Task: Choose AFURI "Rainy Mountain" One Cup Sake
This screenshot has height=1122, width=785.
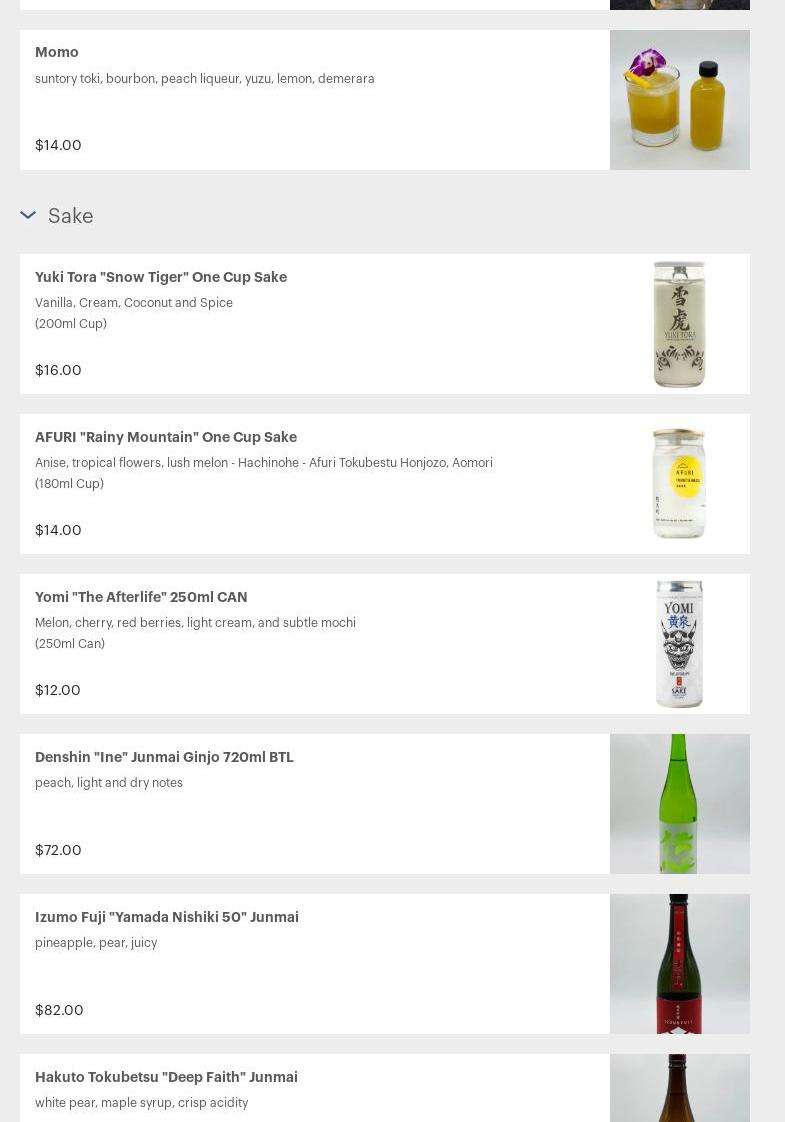Action: pos(166,437)
